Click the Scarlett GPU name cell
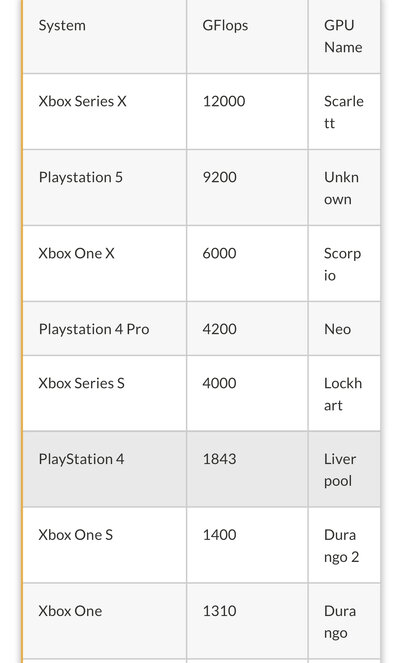This screenshot has width=400, height=663. pyautogui.click(x=344, y=112)
